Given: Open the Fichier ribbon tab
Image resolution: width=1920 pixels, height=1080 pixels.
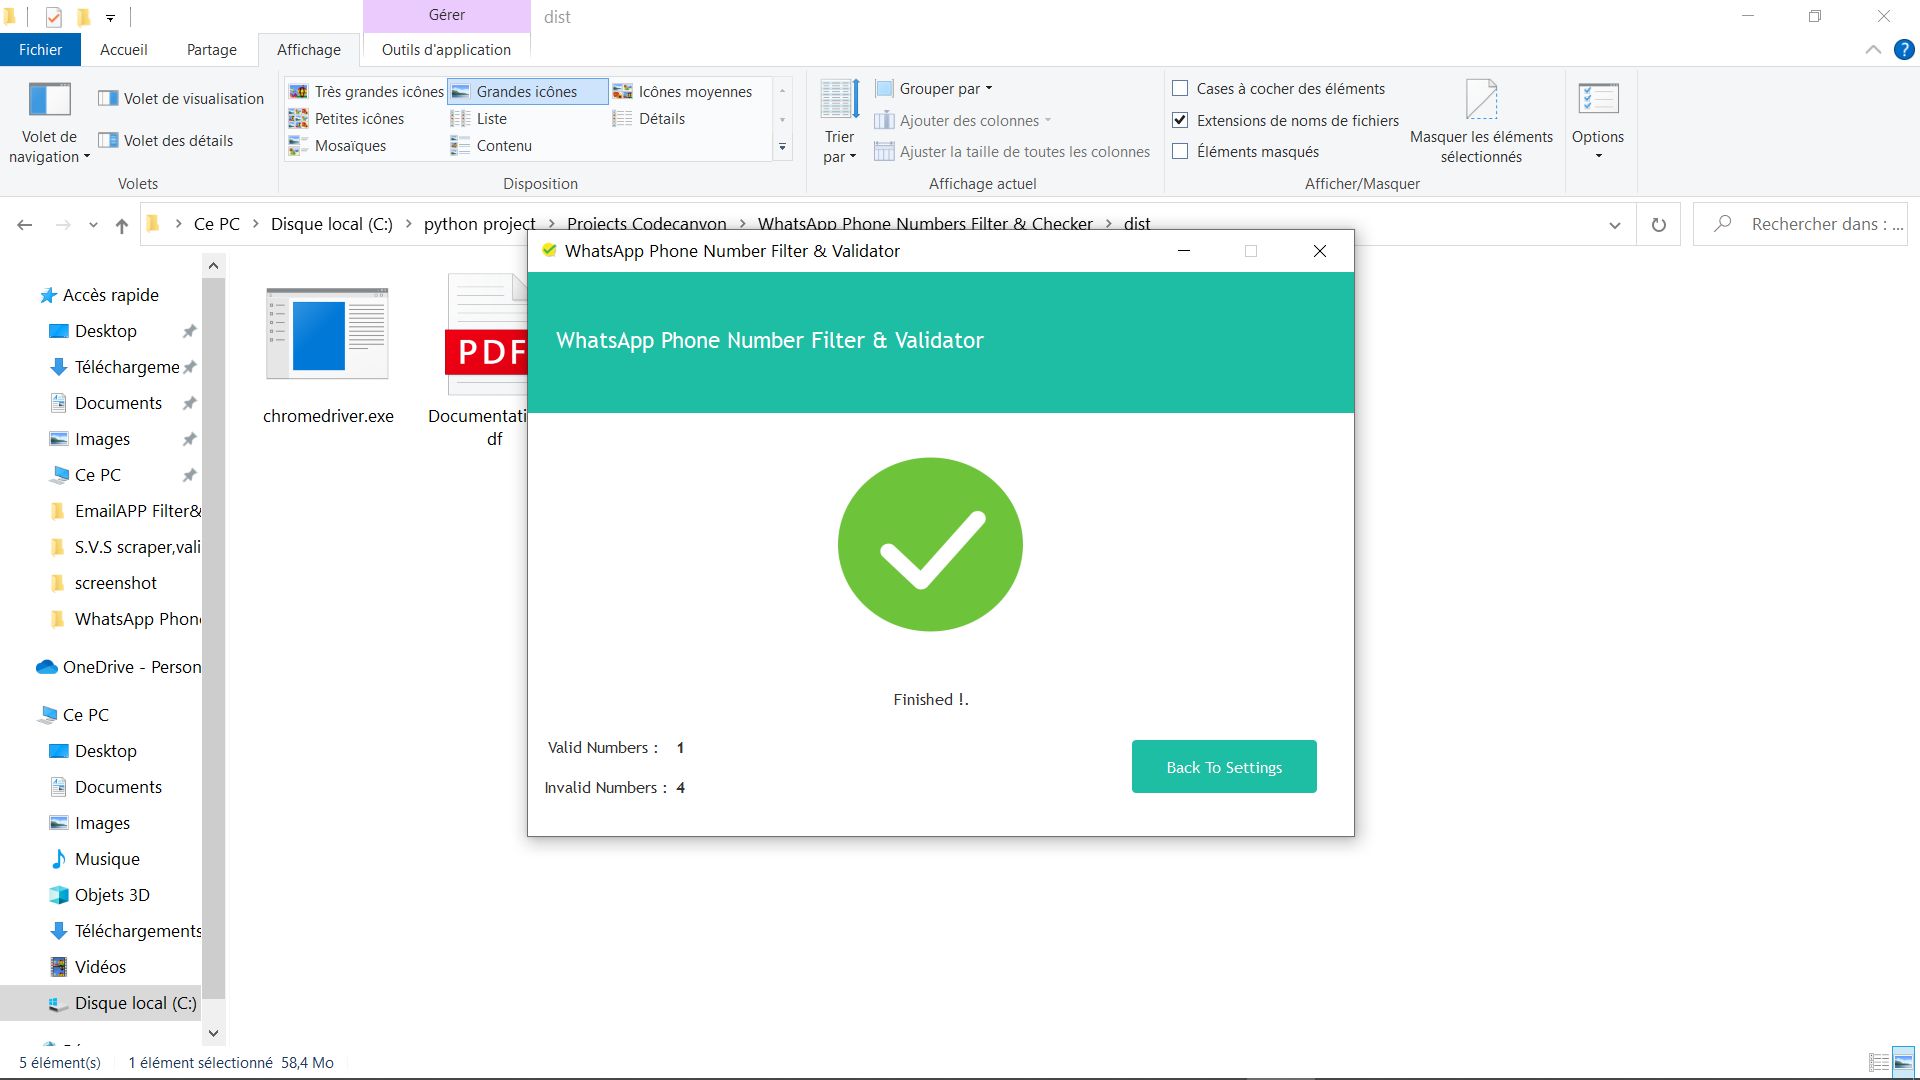Looking at the screenshot, I should pos(41,49).
